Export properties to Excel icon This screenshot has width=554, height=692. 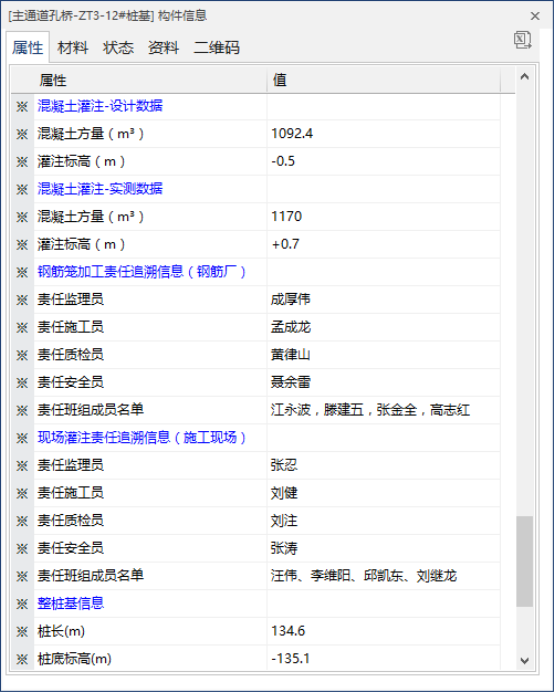[522, 40]
